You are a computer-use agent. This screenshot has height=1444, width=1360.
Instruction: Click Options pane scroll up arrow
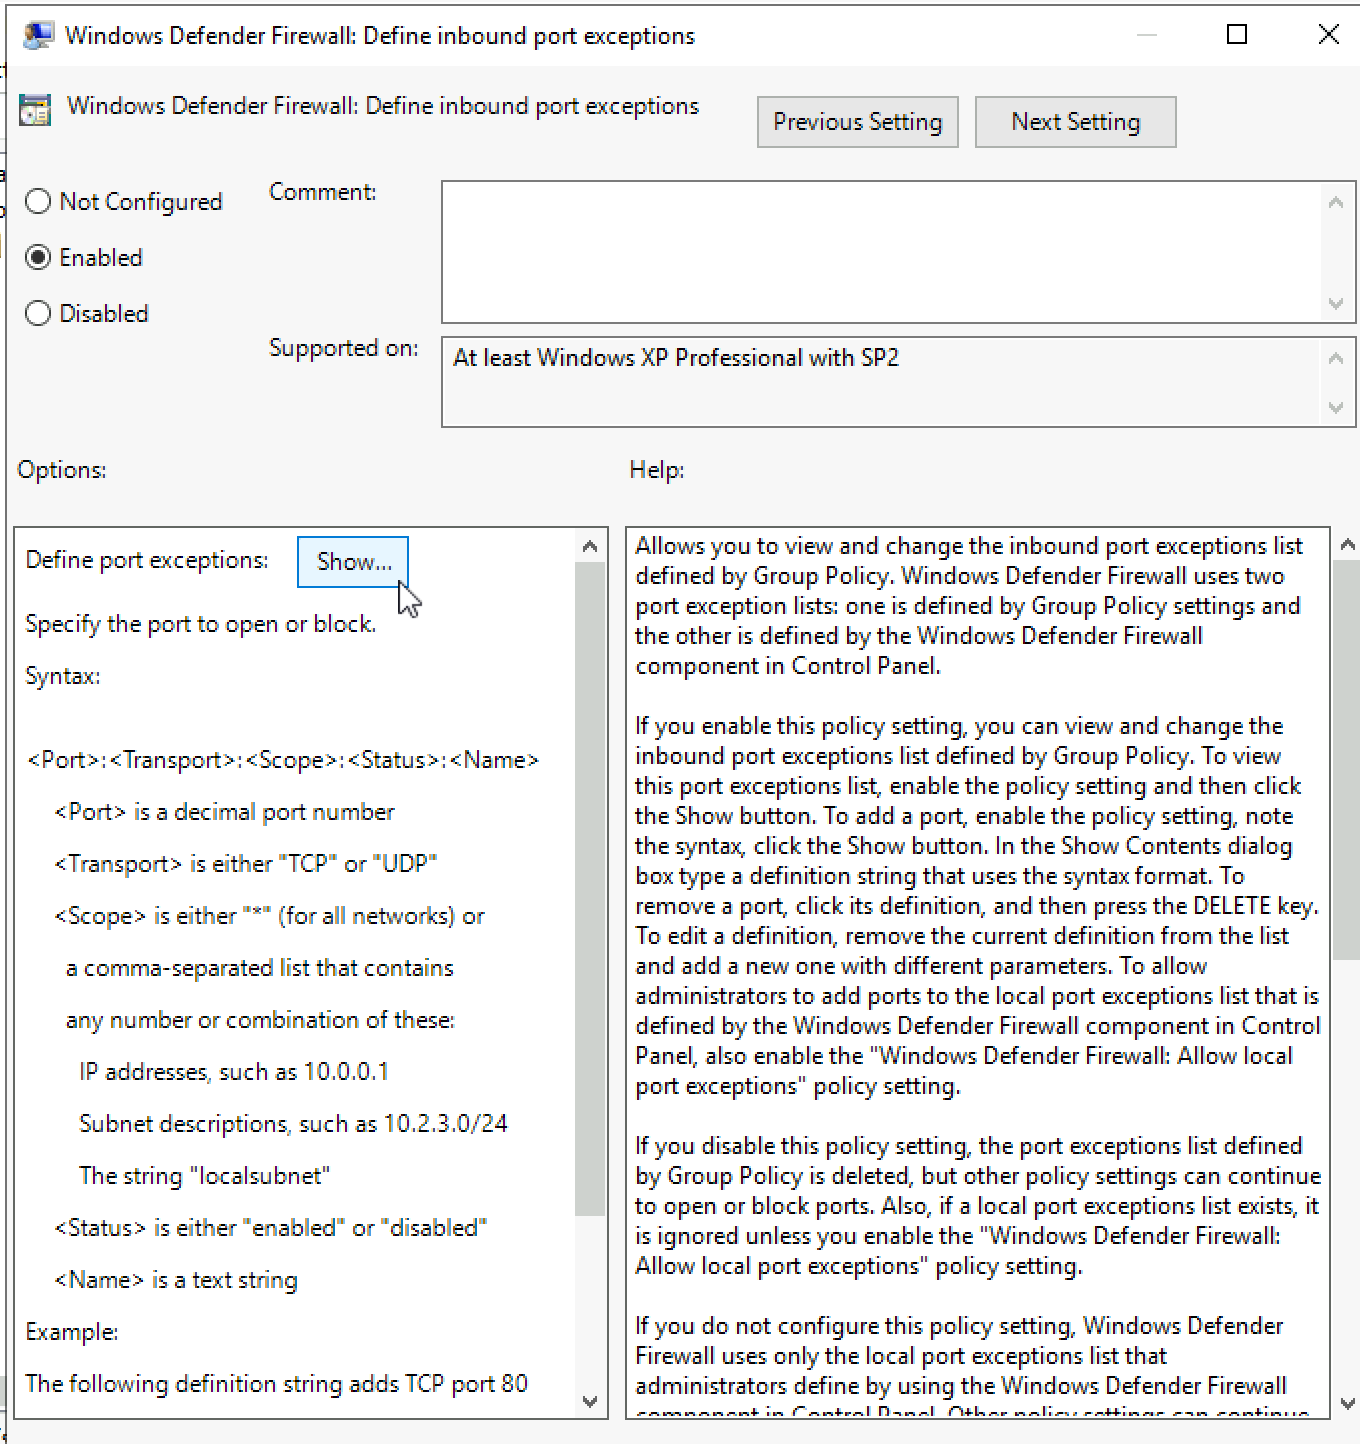pos(590,546)
